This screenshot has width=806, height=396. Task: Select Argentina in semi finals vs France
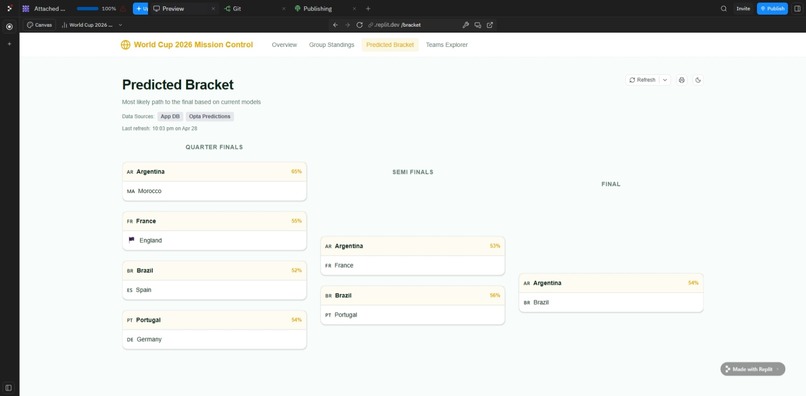click(413, 246)
